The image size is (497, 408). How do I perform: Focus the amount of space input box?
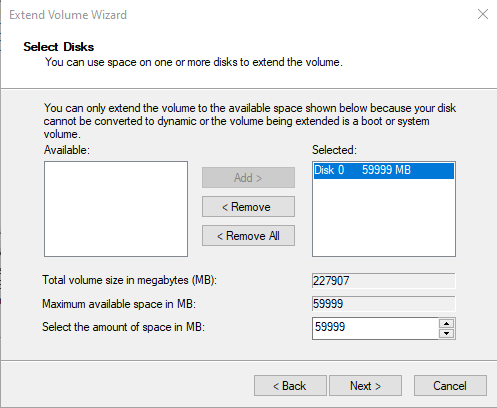375,328
